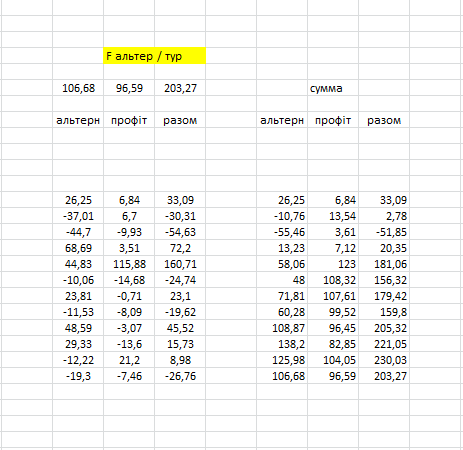The height and width of the screenshot is (450, 463).
Task: Select the cell containing 44,83
Action: tap(78, 264)
